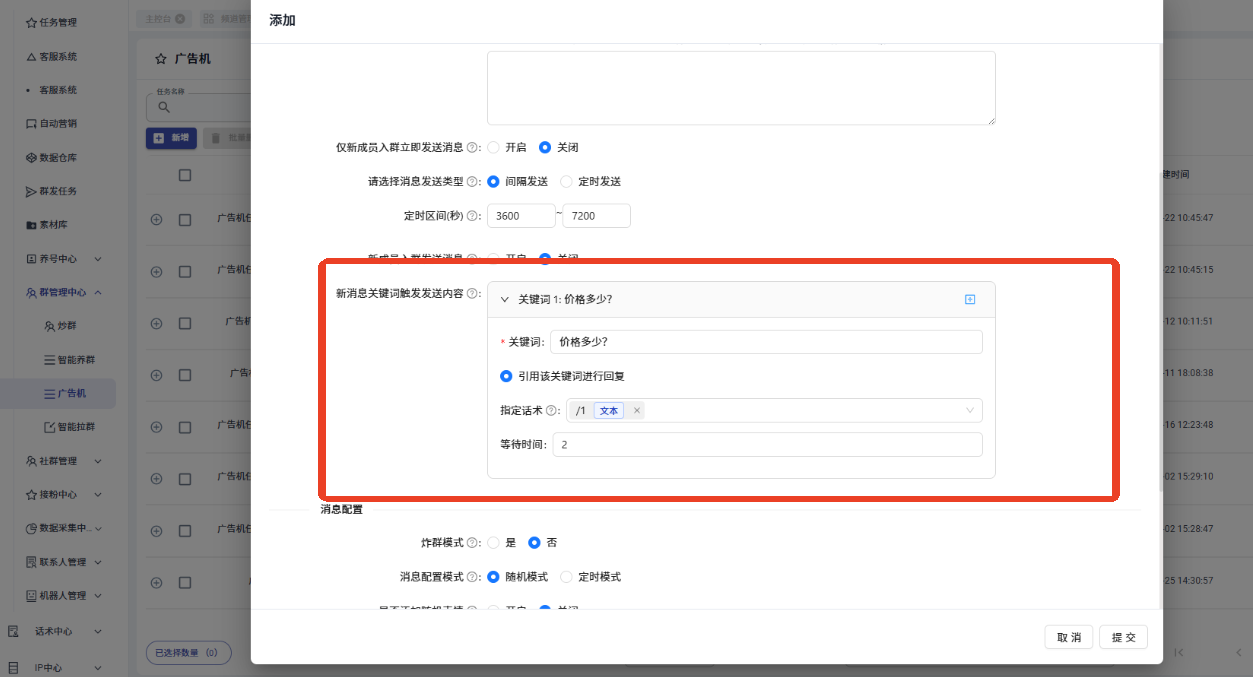Image resolution: width=1253 pixels, height=677 pixels.
Task: Click the 广告机 star favorite icon
Action: click(160, 59)
